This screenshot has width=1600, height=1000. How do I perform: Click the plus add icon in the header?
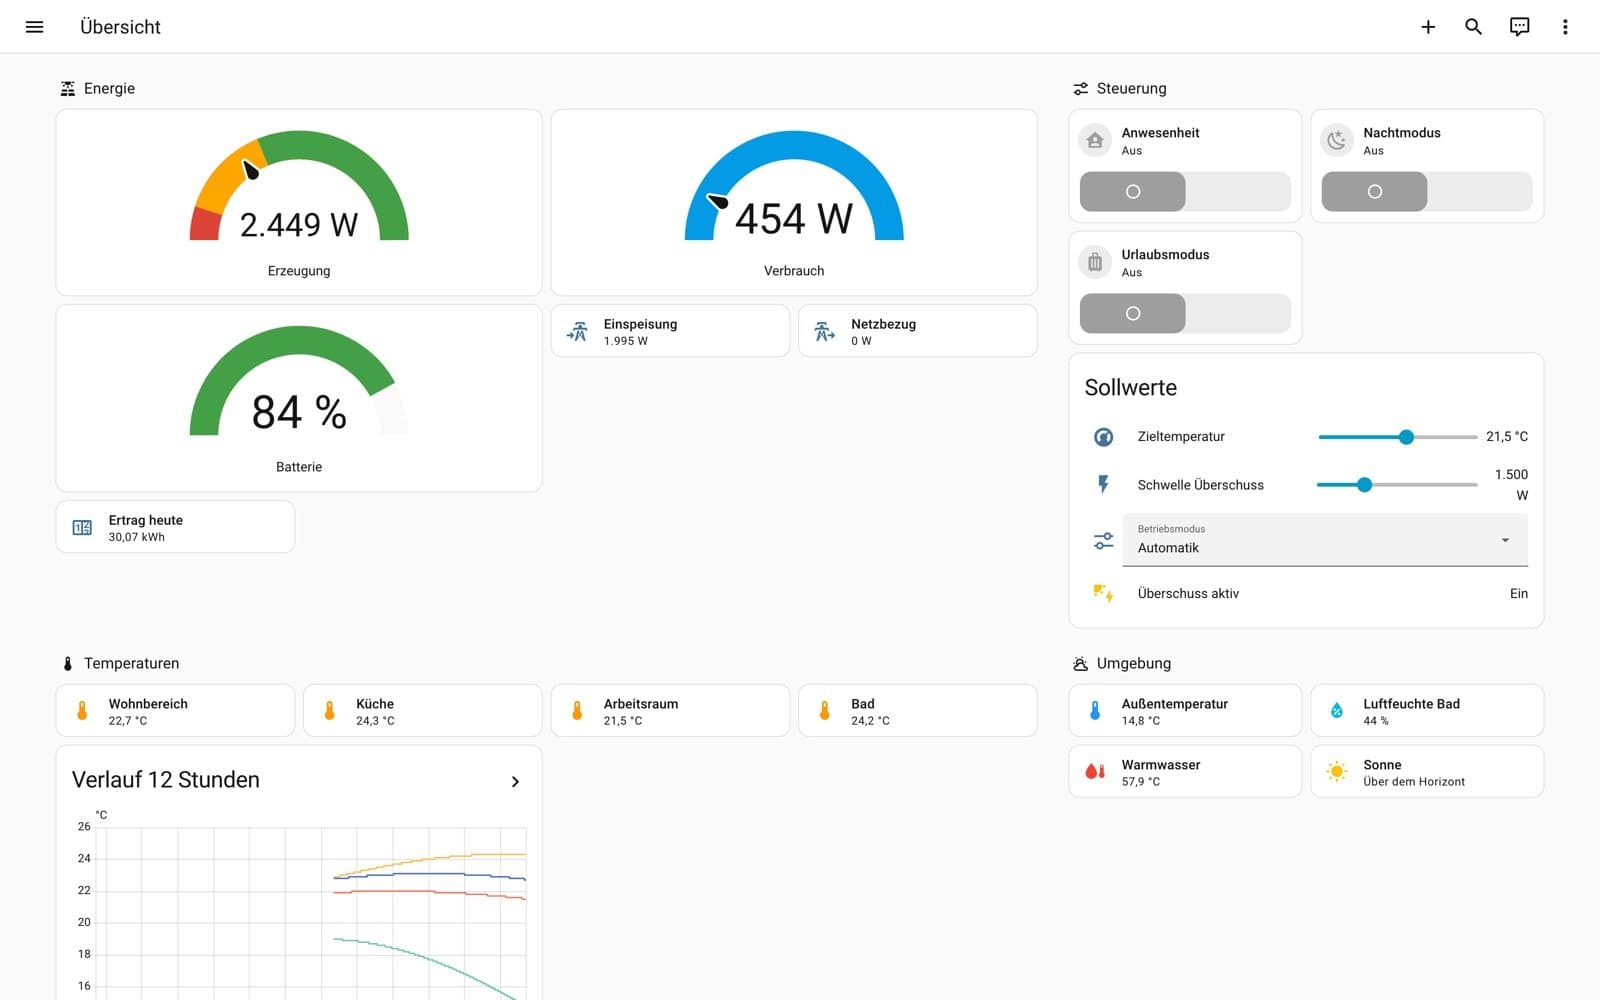[1428, 27]
